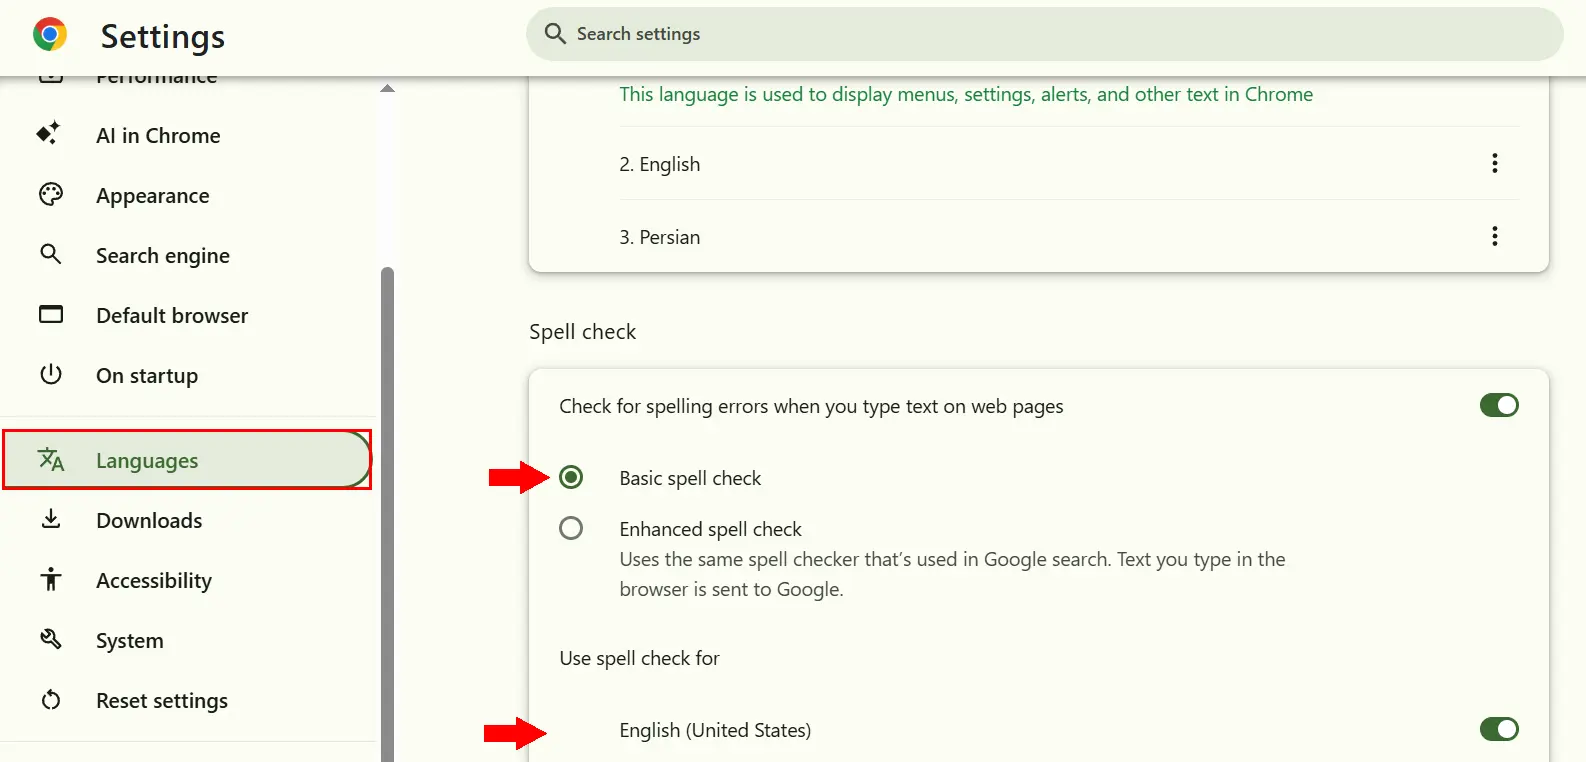Click the sidebar scroll up arrow
Viewport: 1586px width, 762px height.
pos(387,89)
